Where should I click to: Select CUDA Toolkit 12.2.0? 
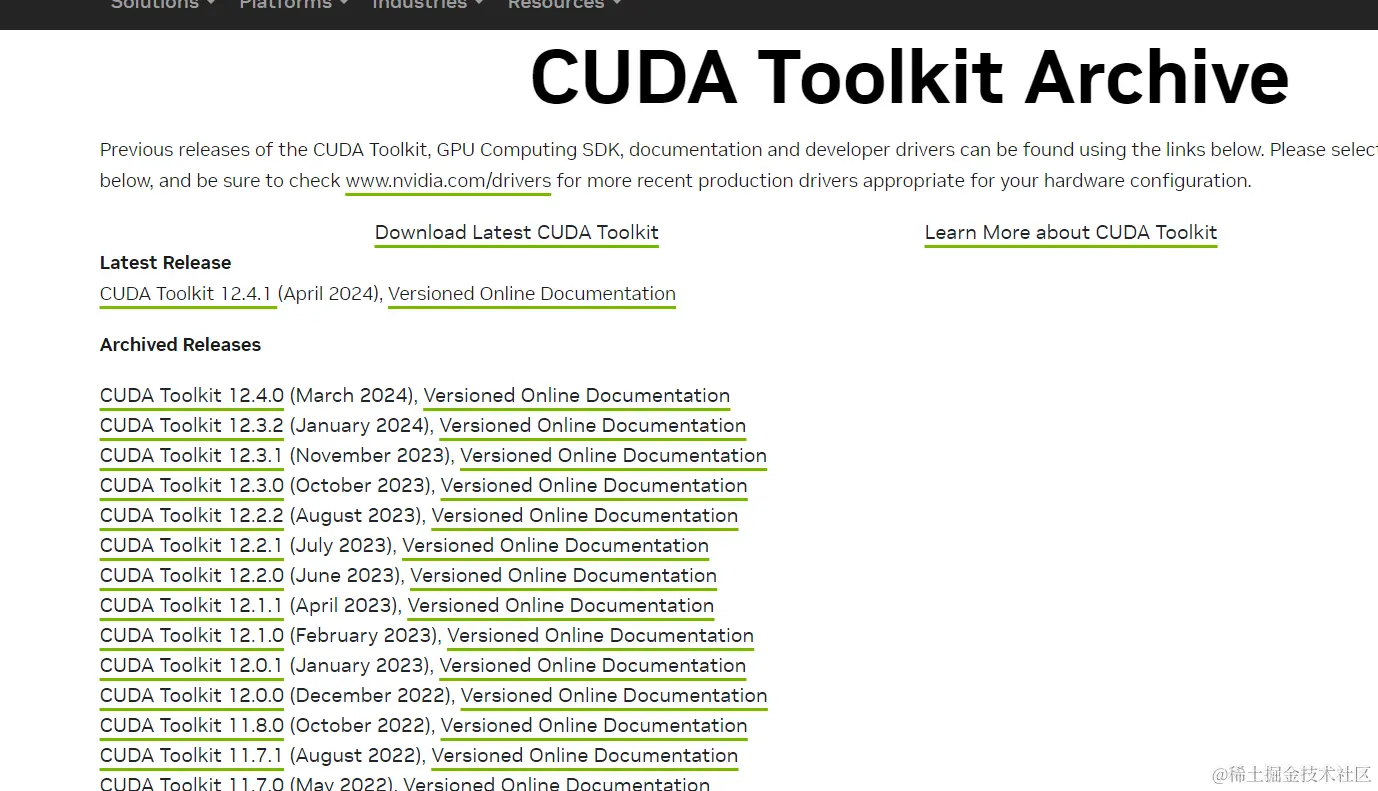point(192,576)
